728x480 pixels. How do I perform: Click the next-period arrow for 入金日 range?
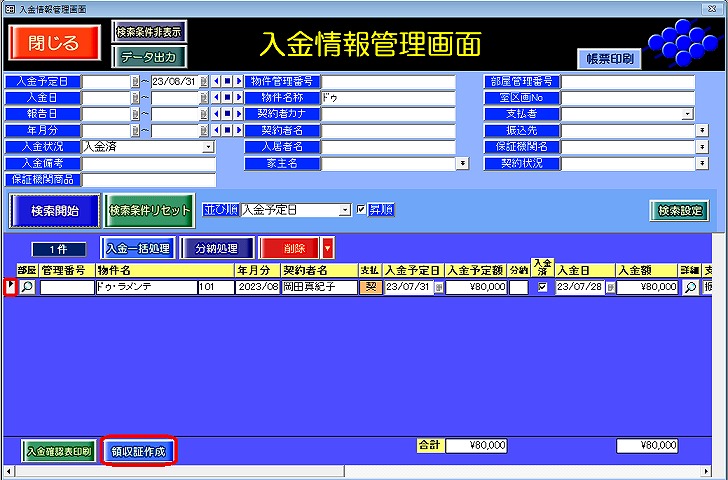pyautogui.click(x=239, y=98)
